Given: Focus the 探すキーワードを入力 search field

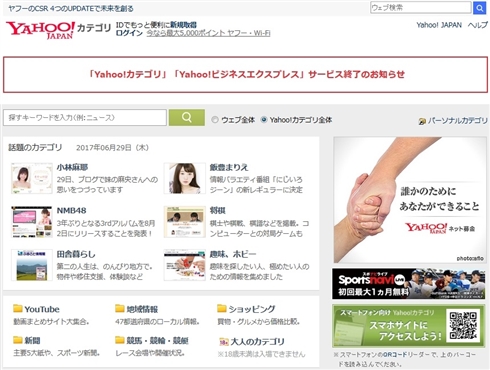Looking at the screenshot, I should click(x=85, y=118).
